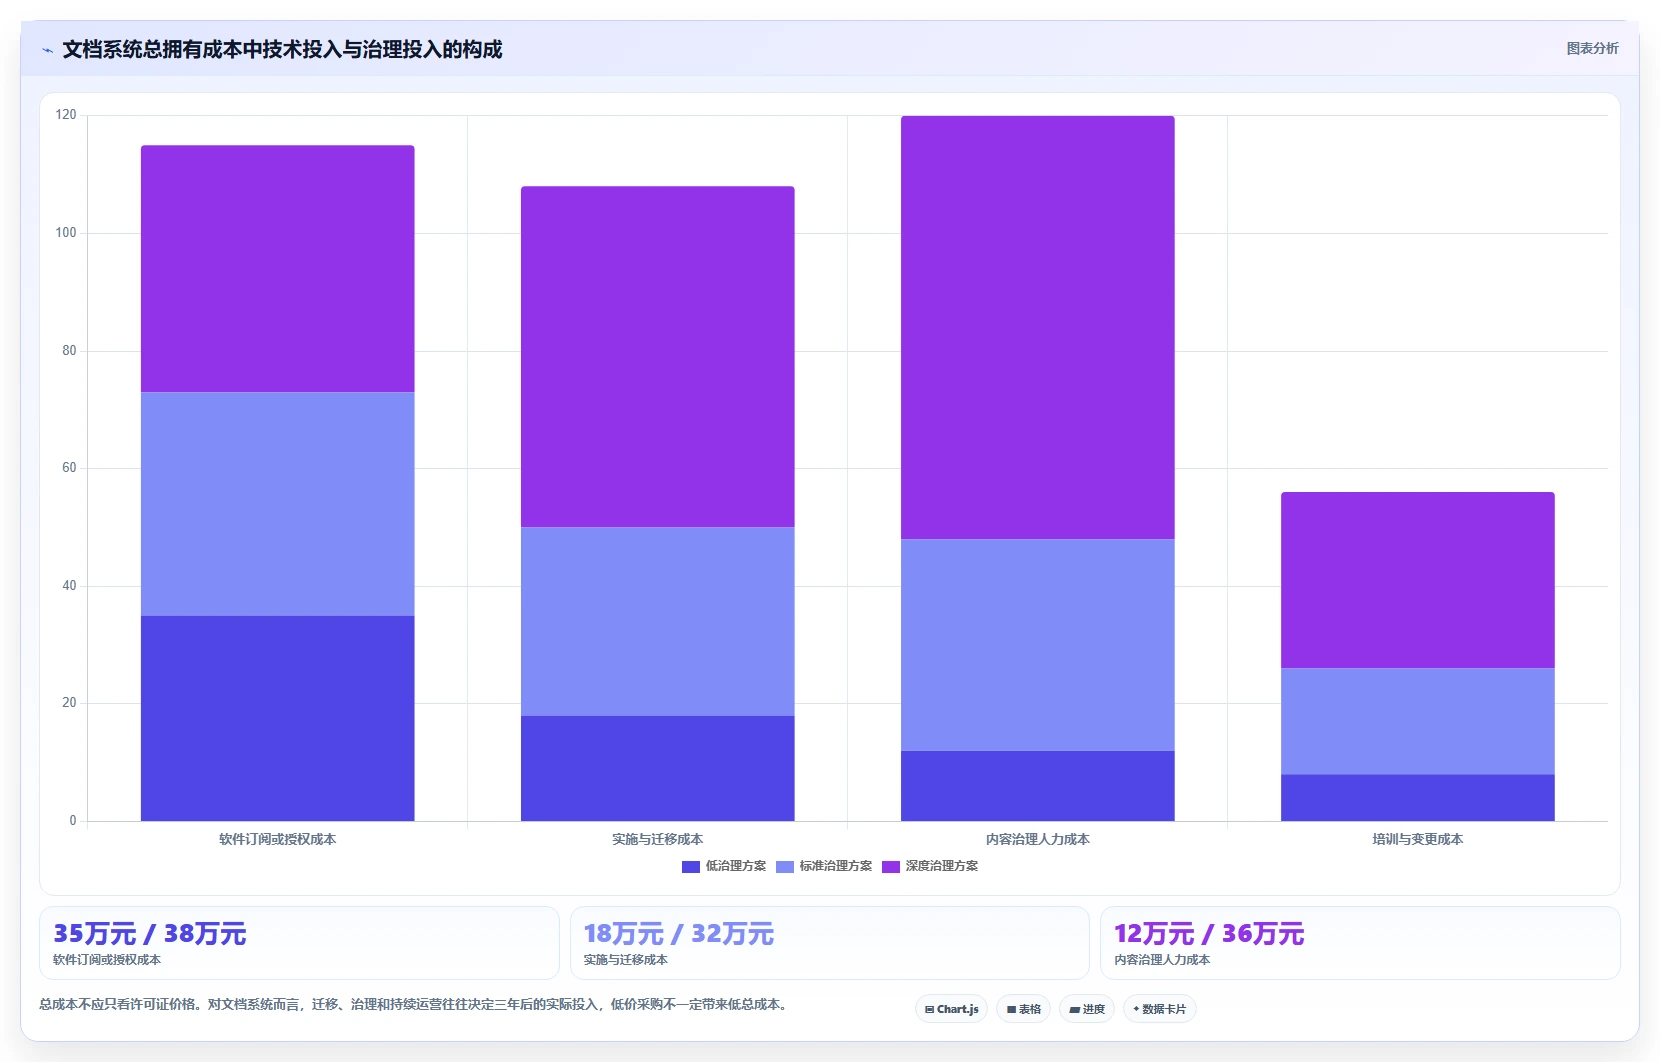The height and width of the screenshot is (1062, 1660).
Task: Click the 深度治理方案 legend label
Action: 942,866
